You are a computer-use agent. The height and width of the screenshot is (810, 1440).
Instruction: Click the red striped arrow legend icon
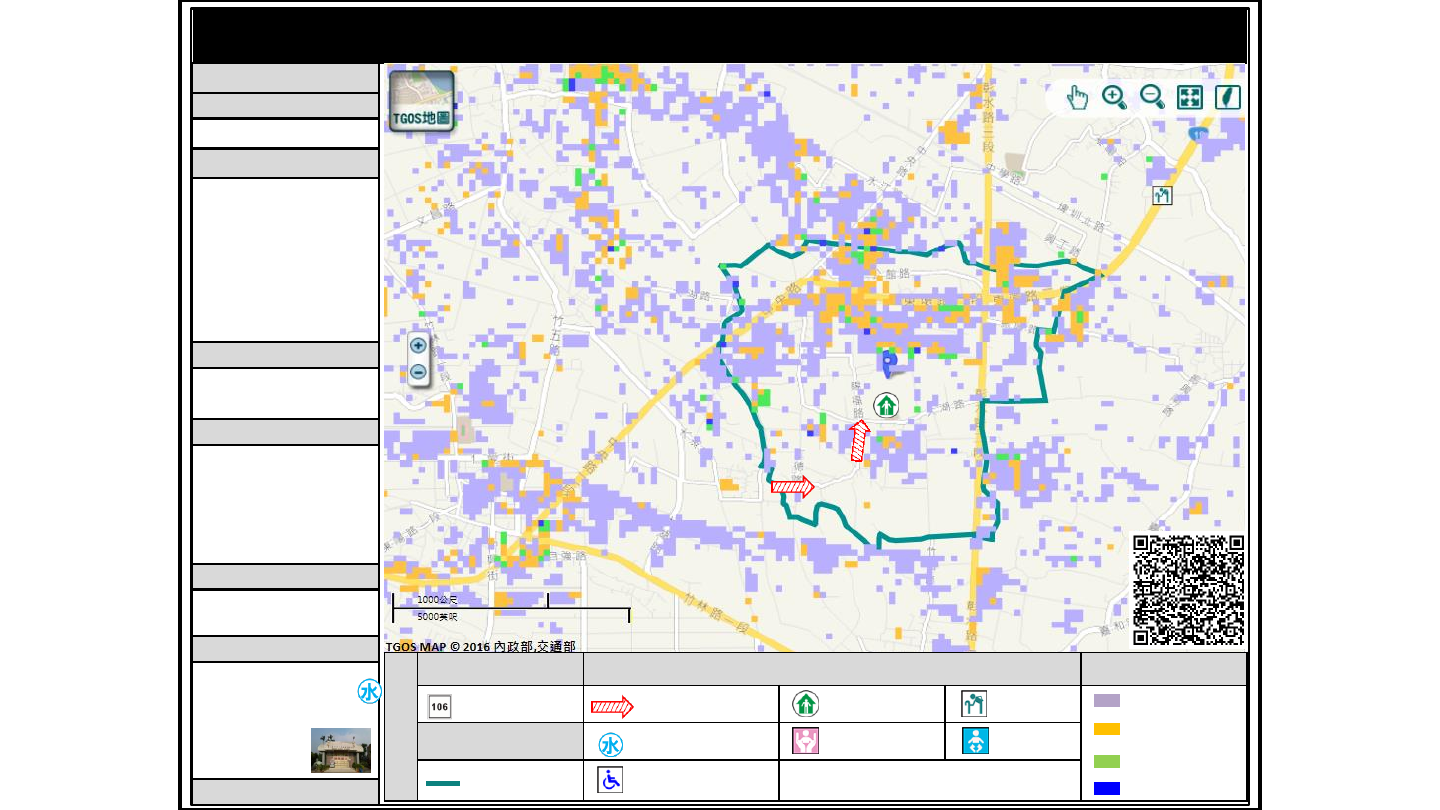tap(612, 707)
